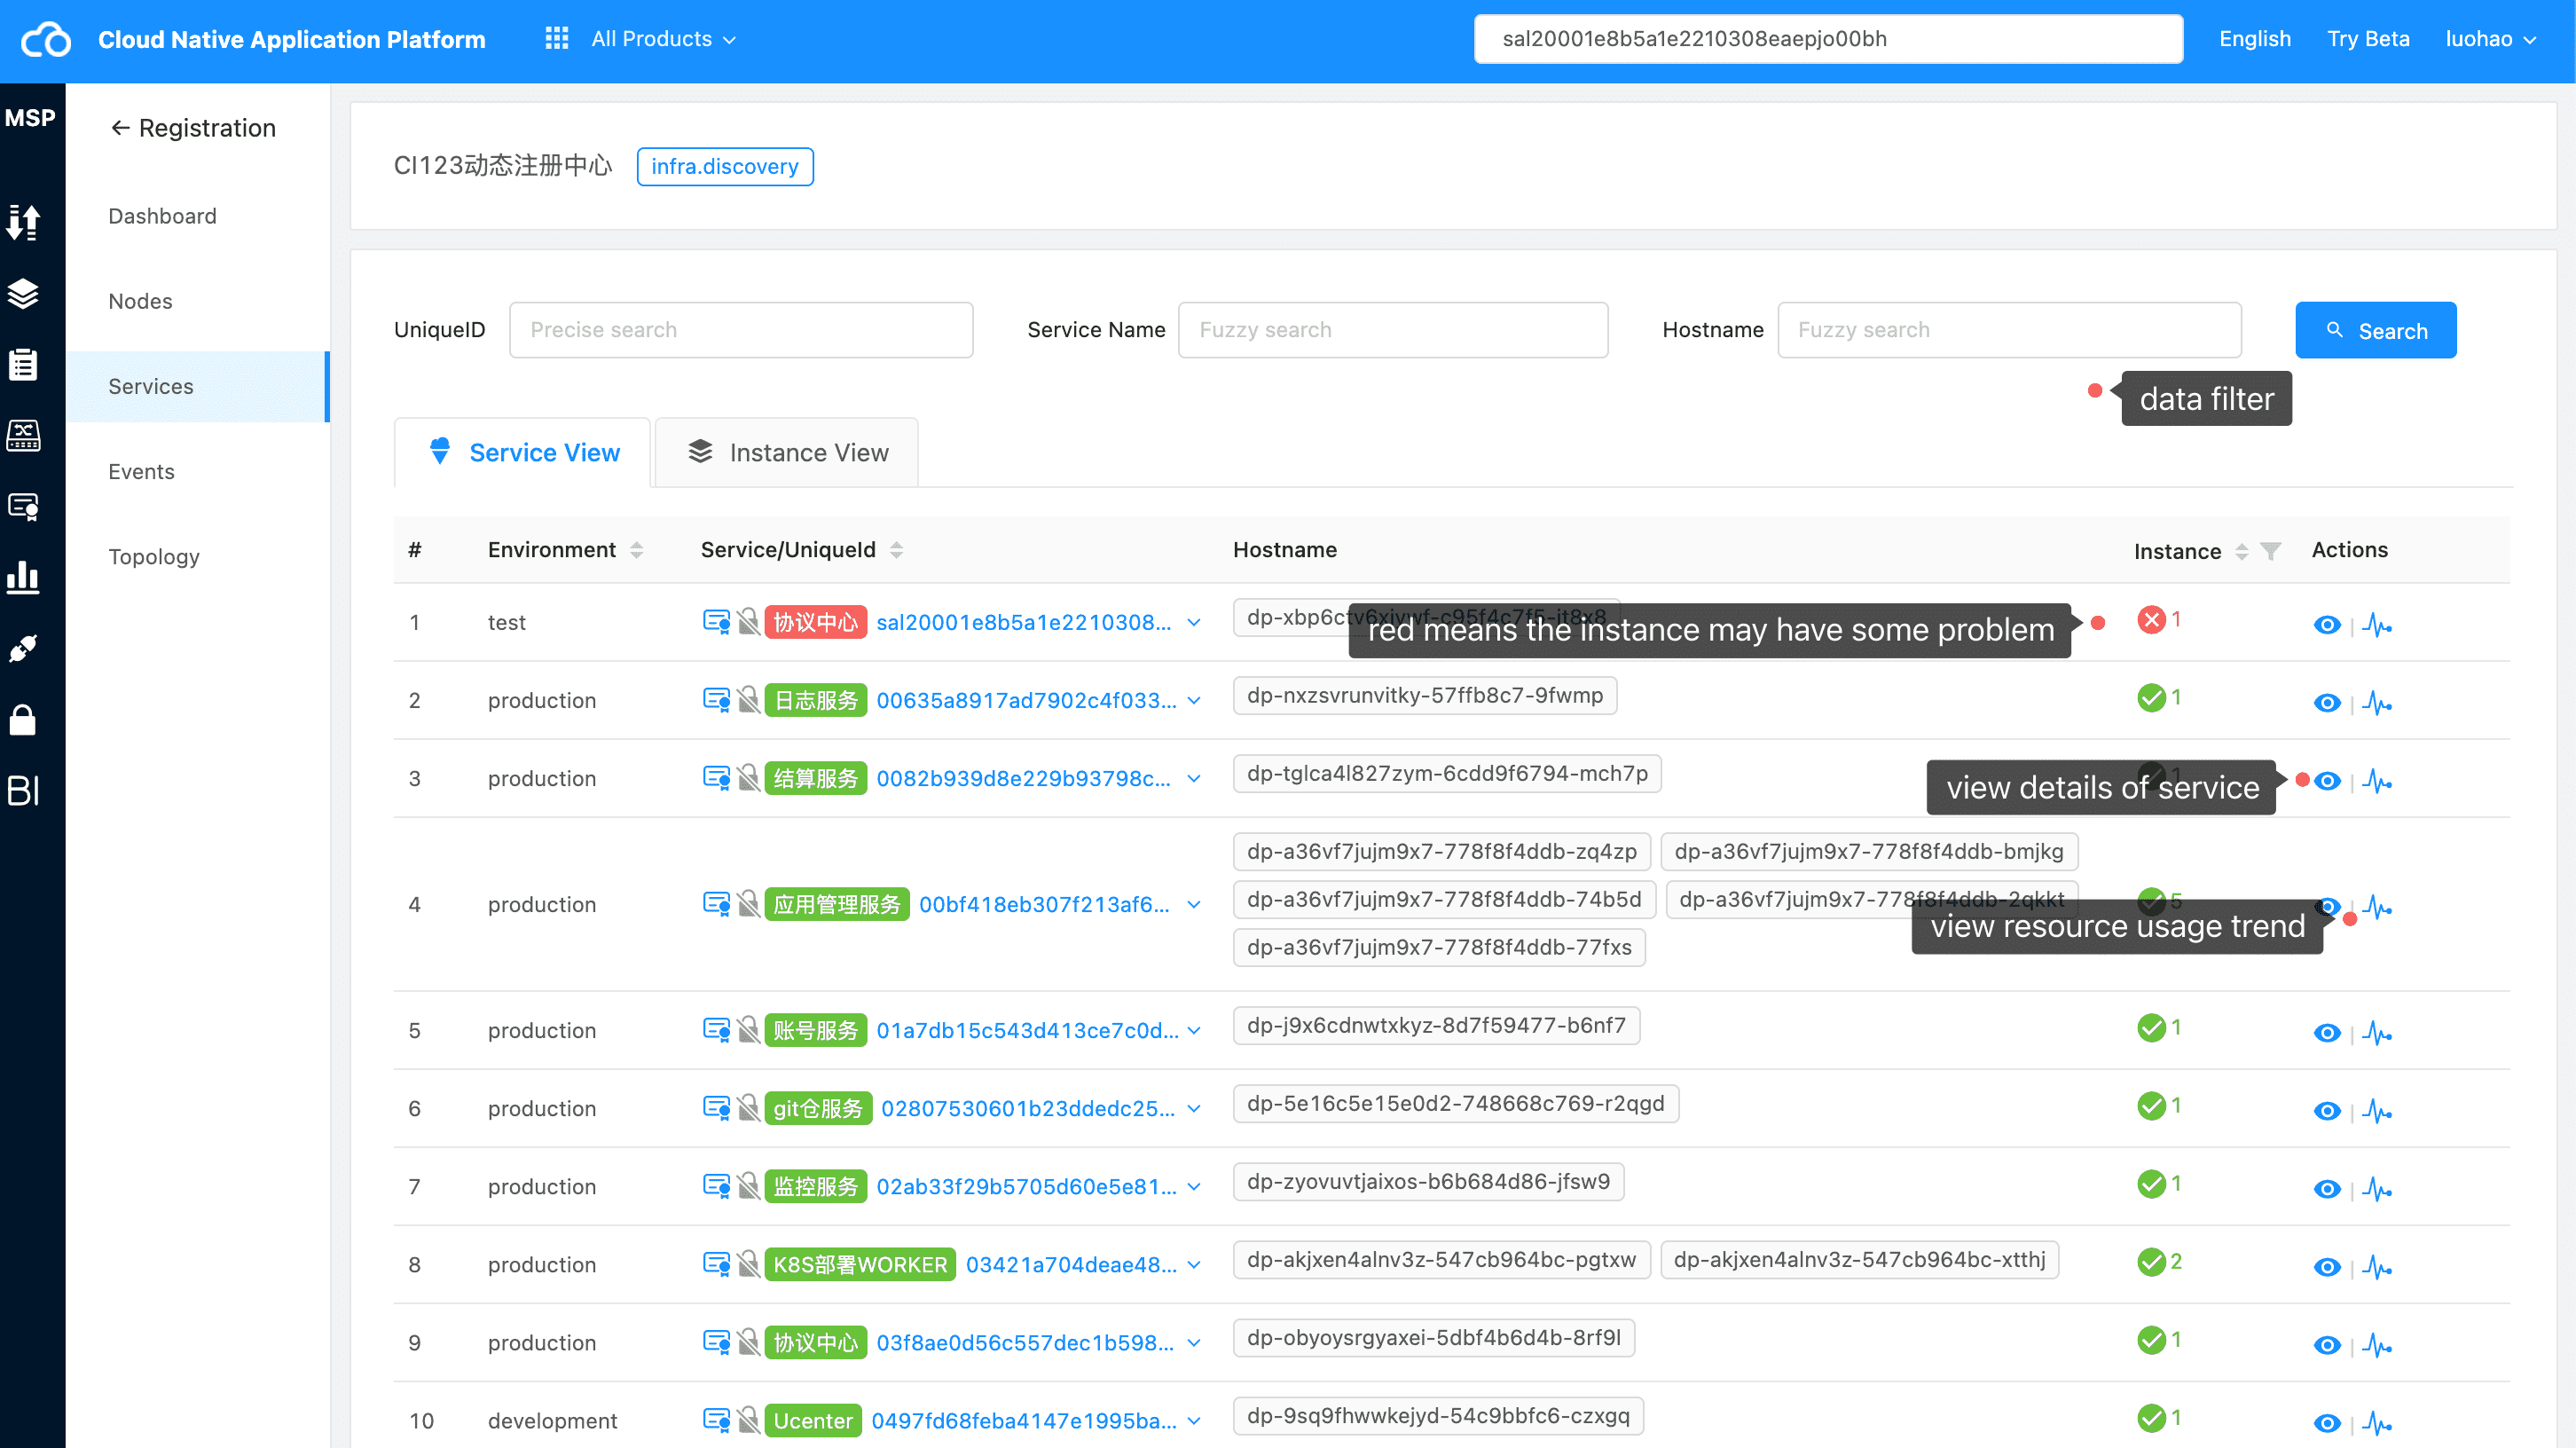Viewport: 2576px width, 1448px height.
Task: Click crossed-out lock icon in 日志服务 row
Action: [748, 700]
